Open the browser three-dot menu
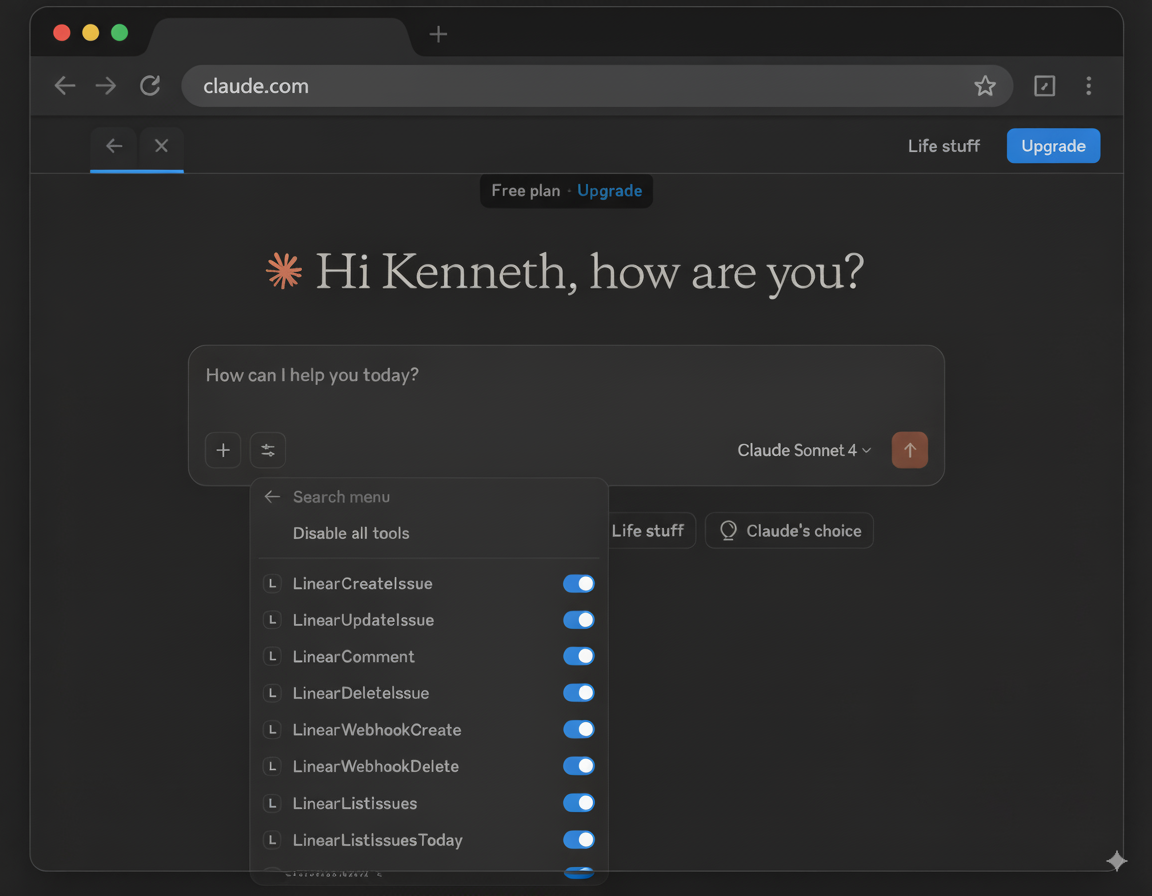 click(x=1088, y=86)
